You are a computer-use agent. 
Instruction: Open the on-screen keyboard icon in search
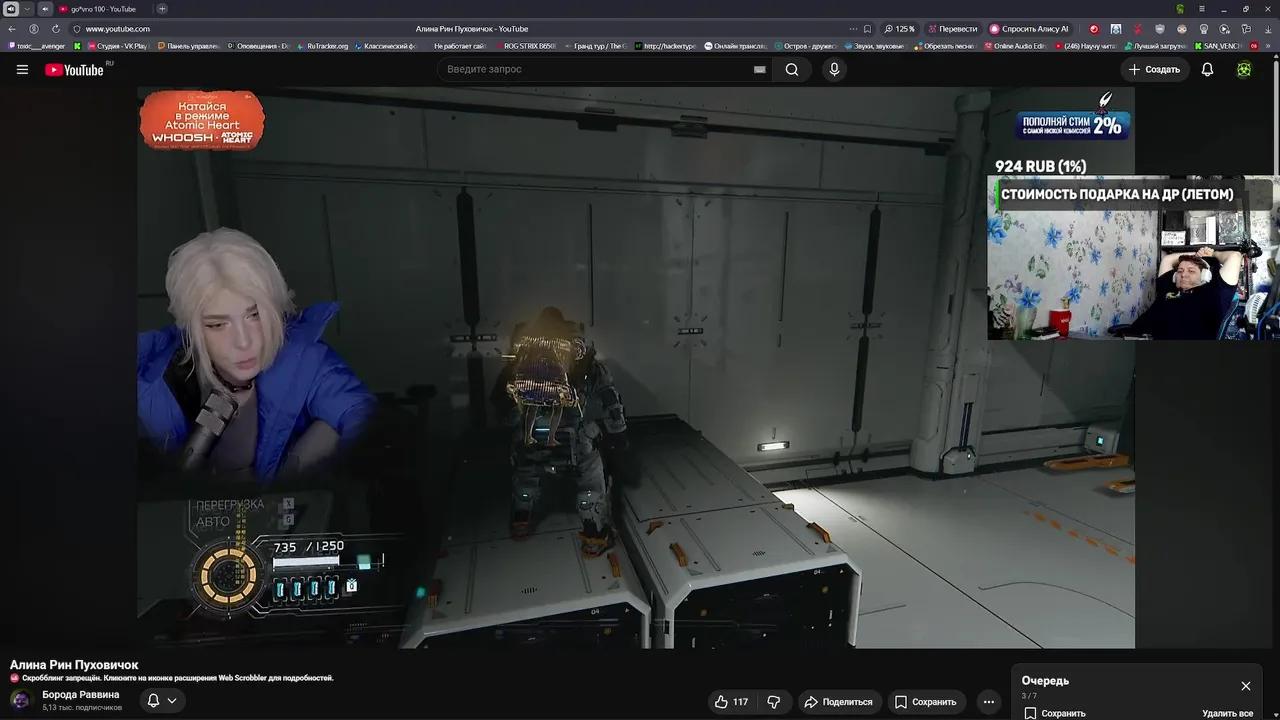tap(759, 69)
